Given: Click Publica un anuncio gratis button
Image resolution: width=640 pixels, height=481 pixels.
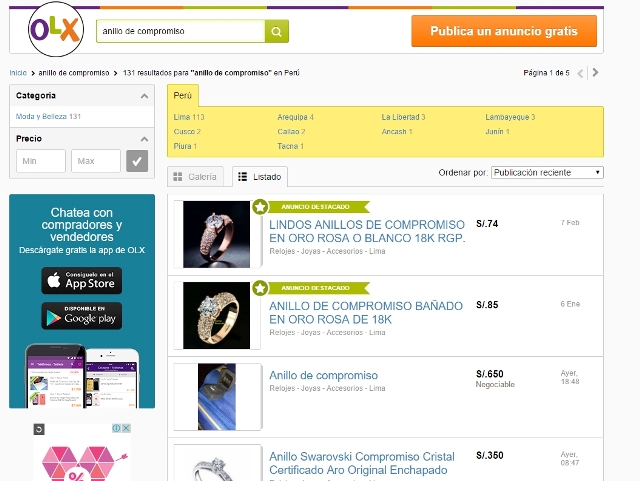Looking at the screenshot, I should click(503, 31).
